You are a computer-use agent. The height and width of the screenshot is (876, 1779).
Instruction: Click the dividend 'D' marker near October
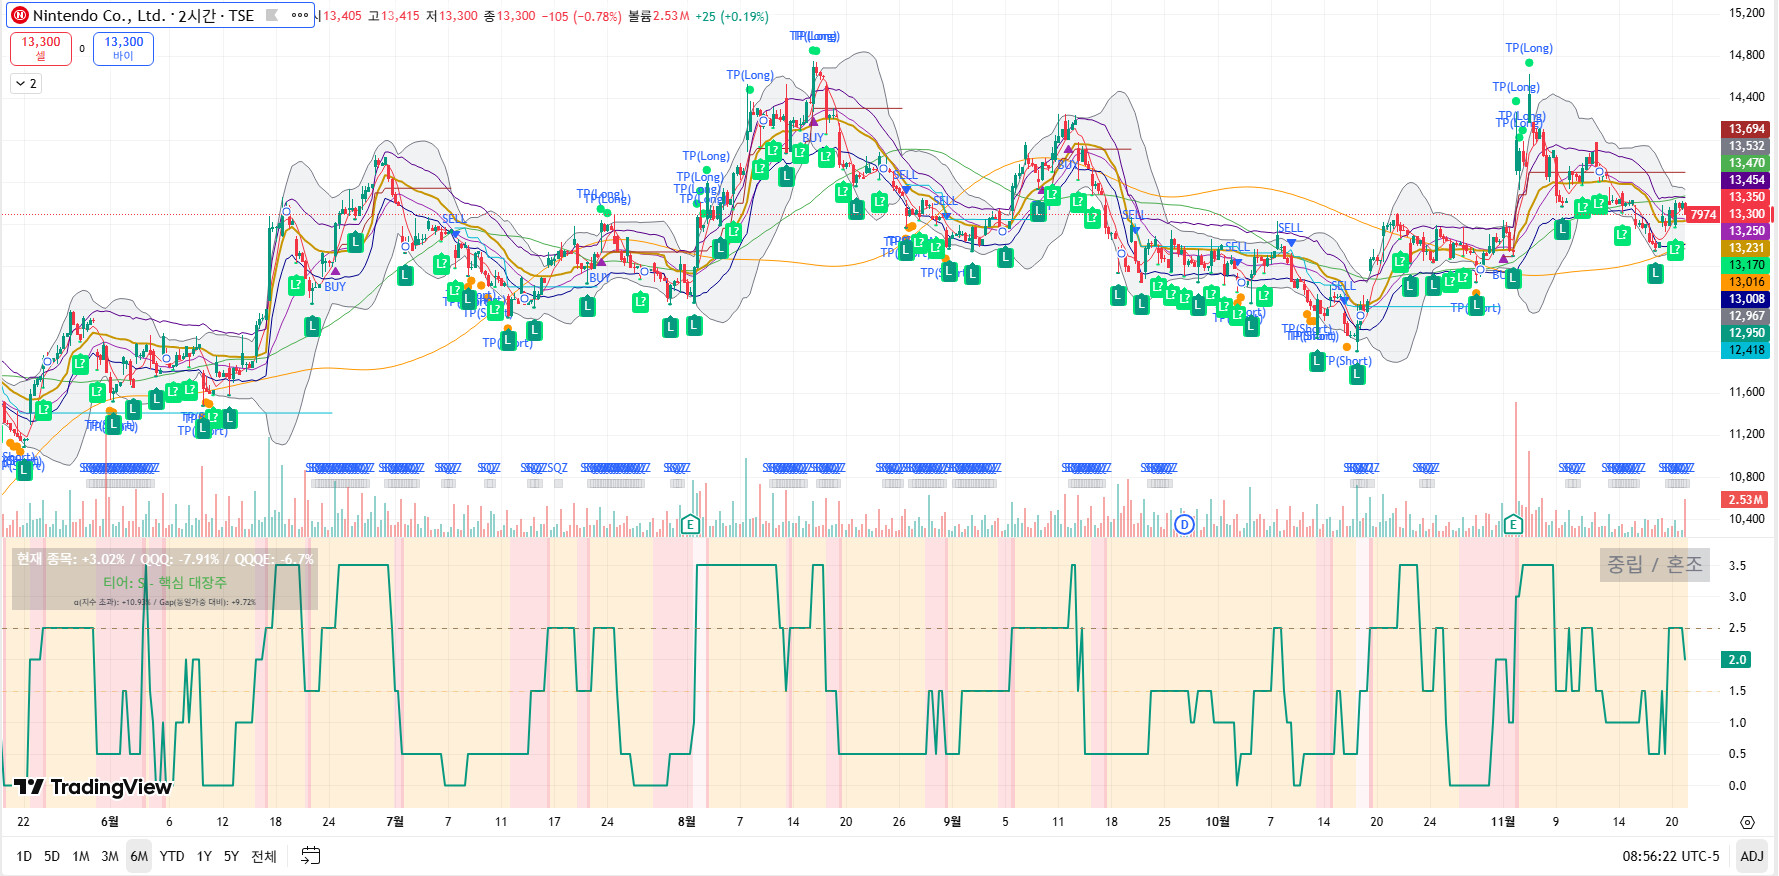click(1184, 524)
